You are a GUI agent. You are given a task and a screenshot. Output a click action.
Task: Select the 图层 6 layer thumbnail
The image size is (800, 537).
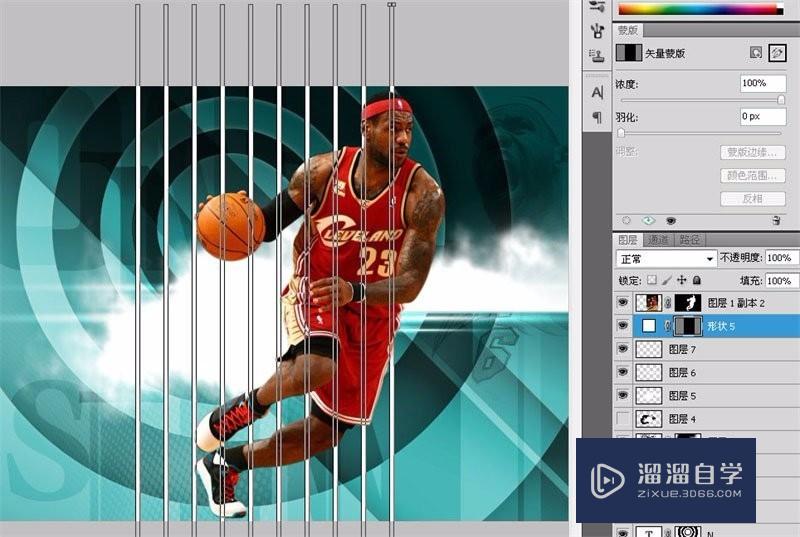point(648,372)
